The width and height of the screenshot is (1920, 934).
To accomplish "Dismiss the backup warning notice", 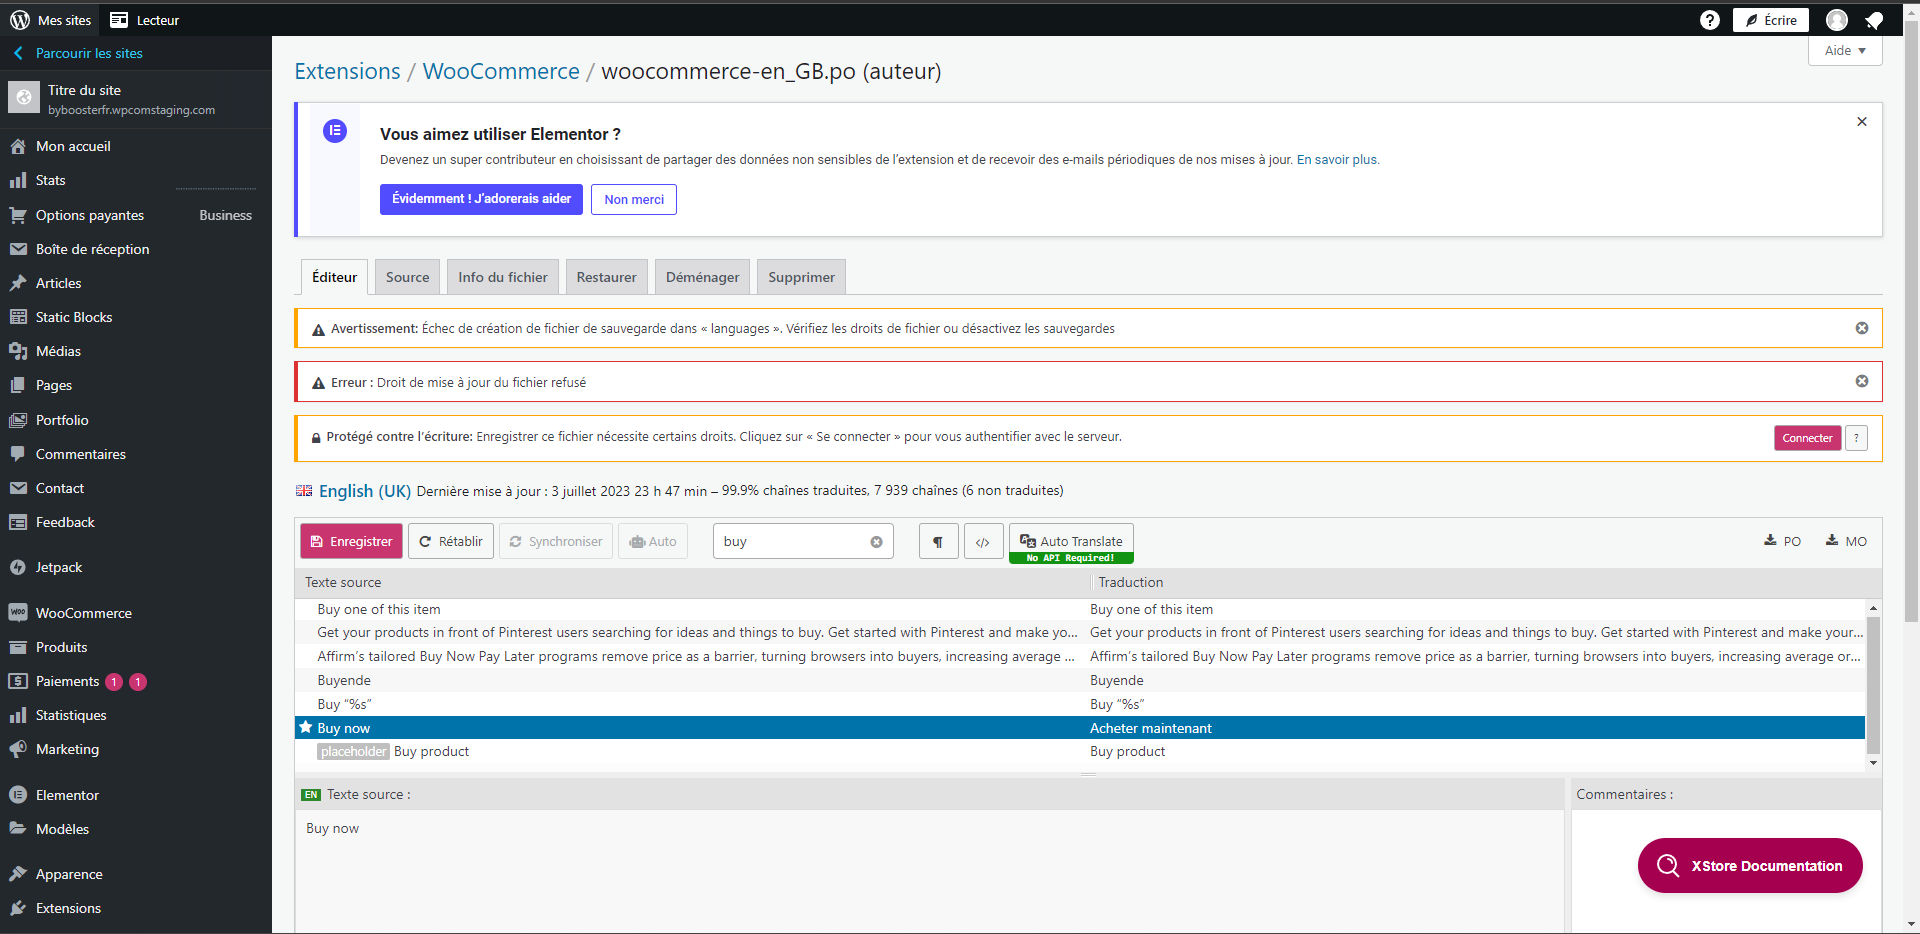I will 1861,328.
